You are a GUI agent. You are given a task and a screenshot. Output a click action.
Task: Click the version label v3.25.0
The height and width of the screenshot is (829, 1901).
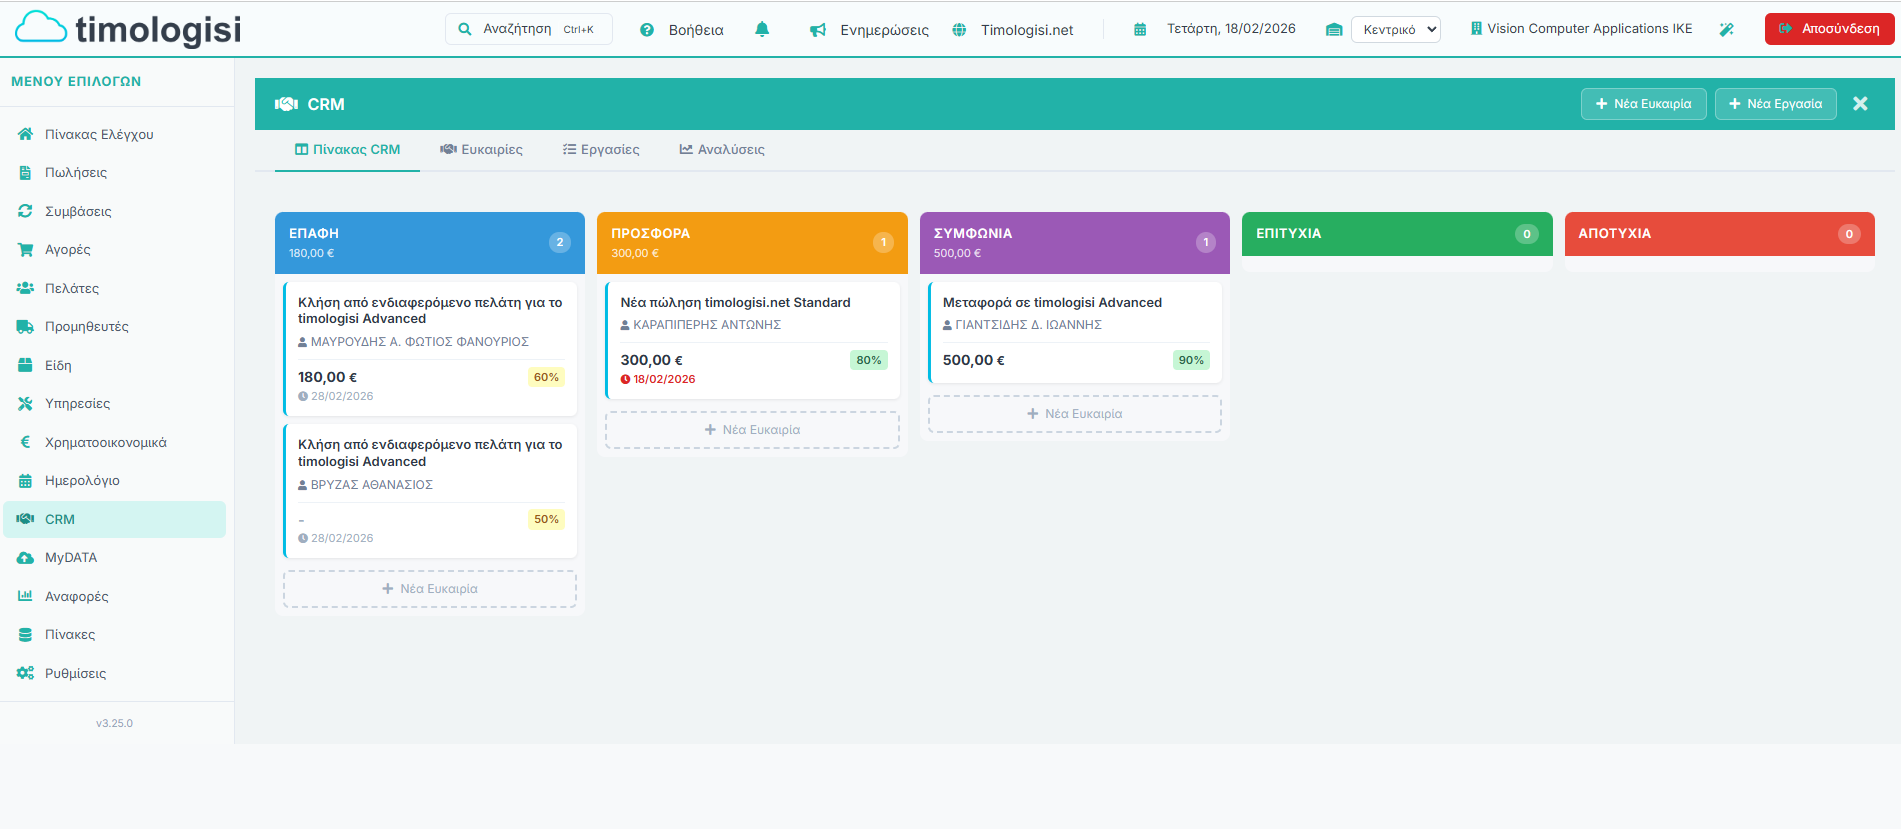(x=114, y=723)
